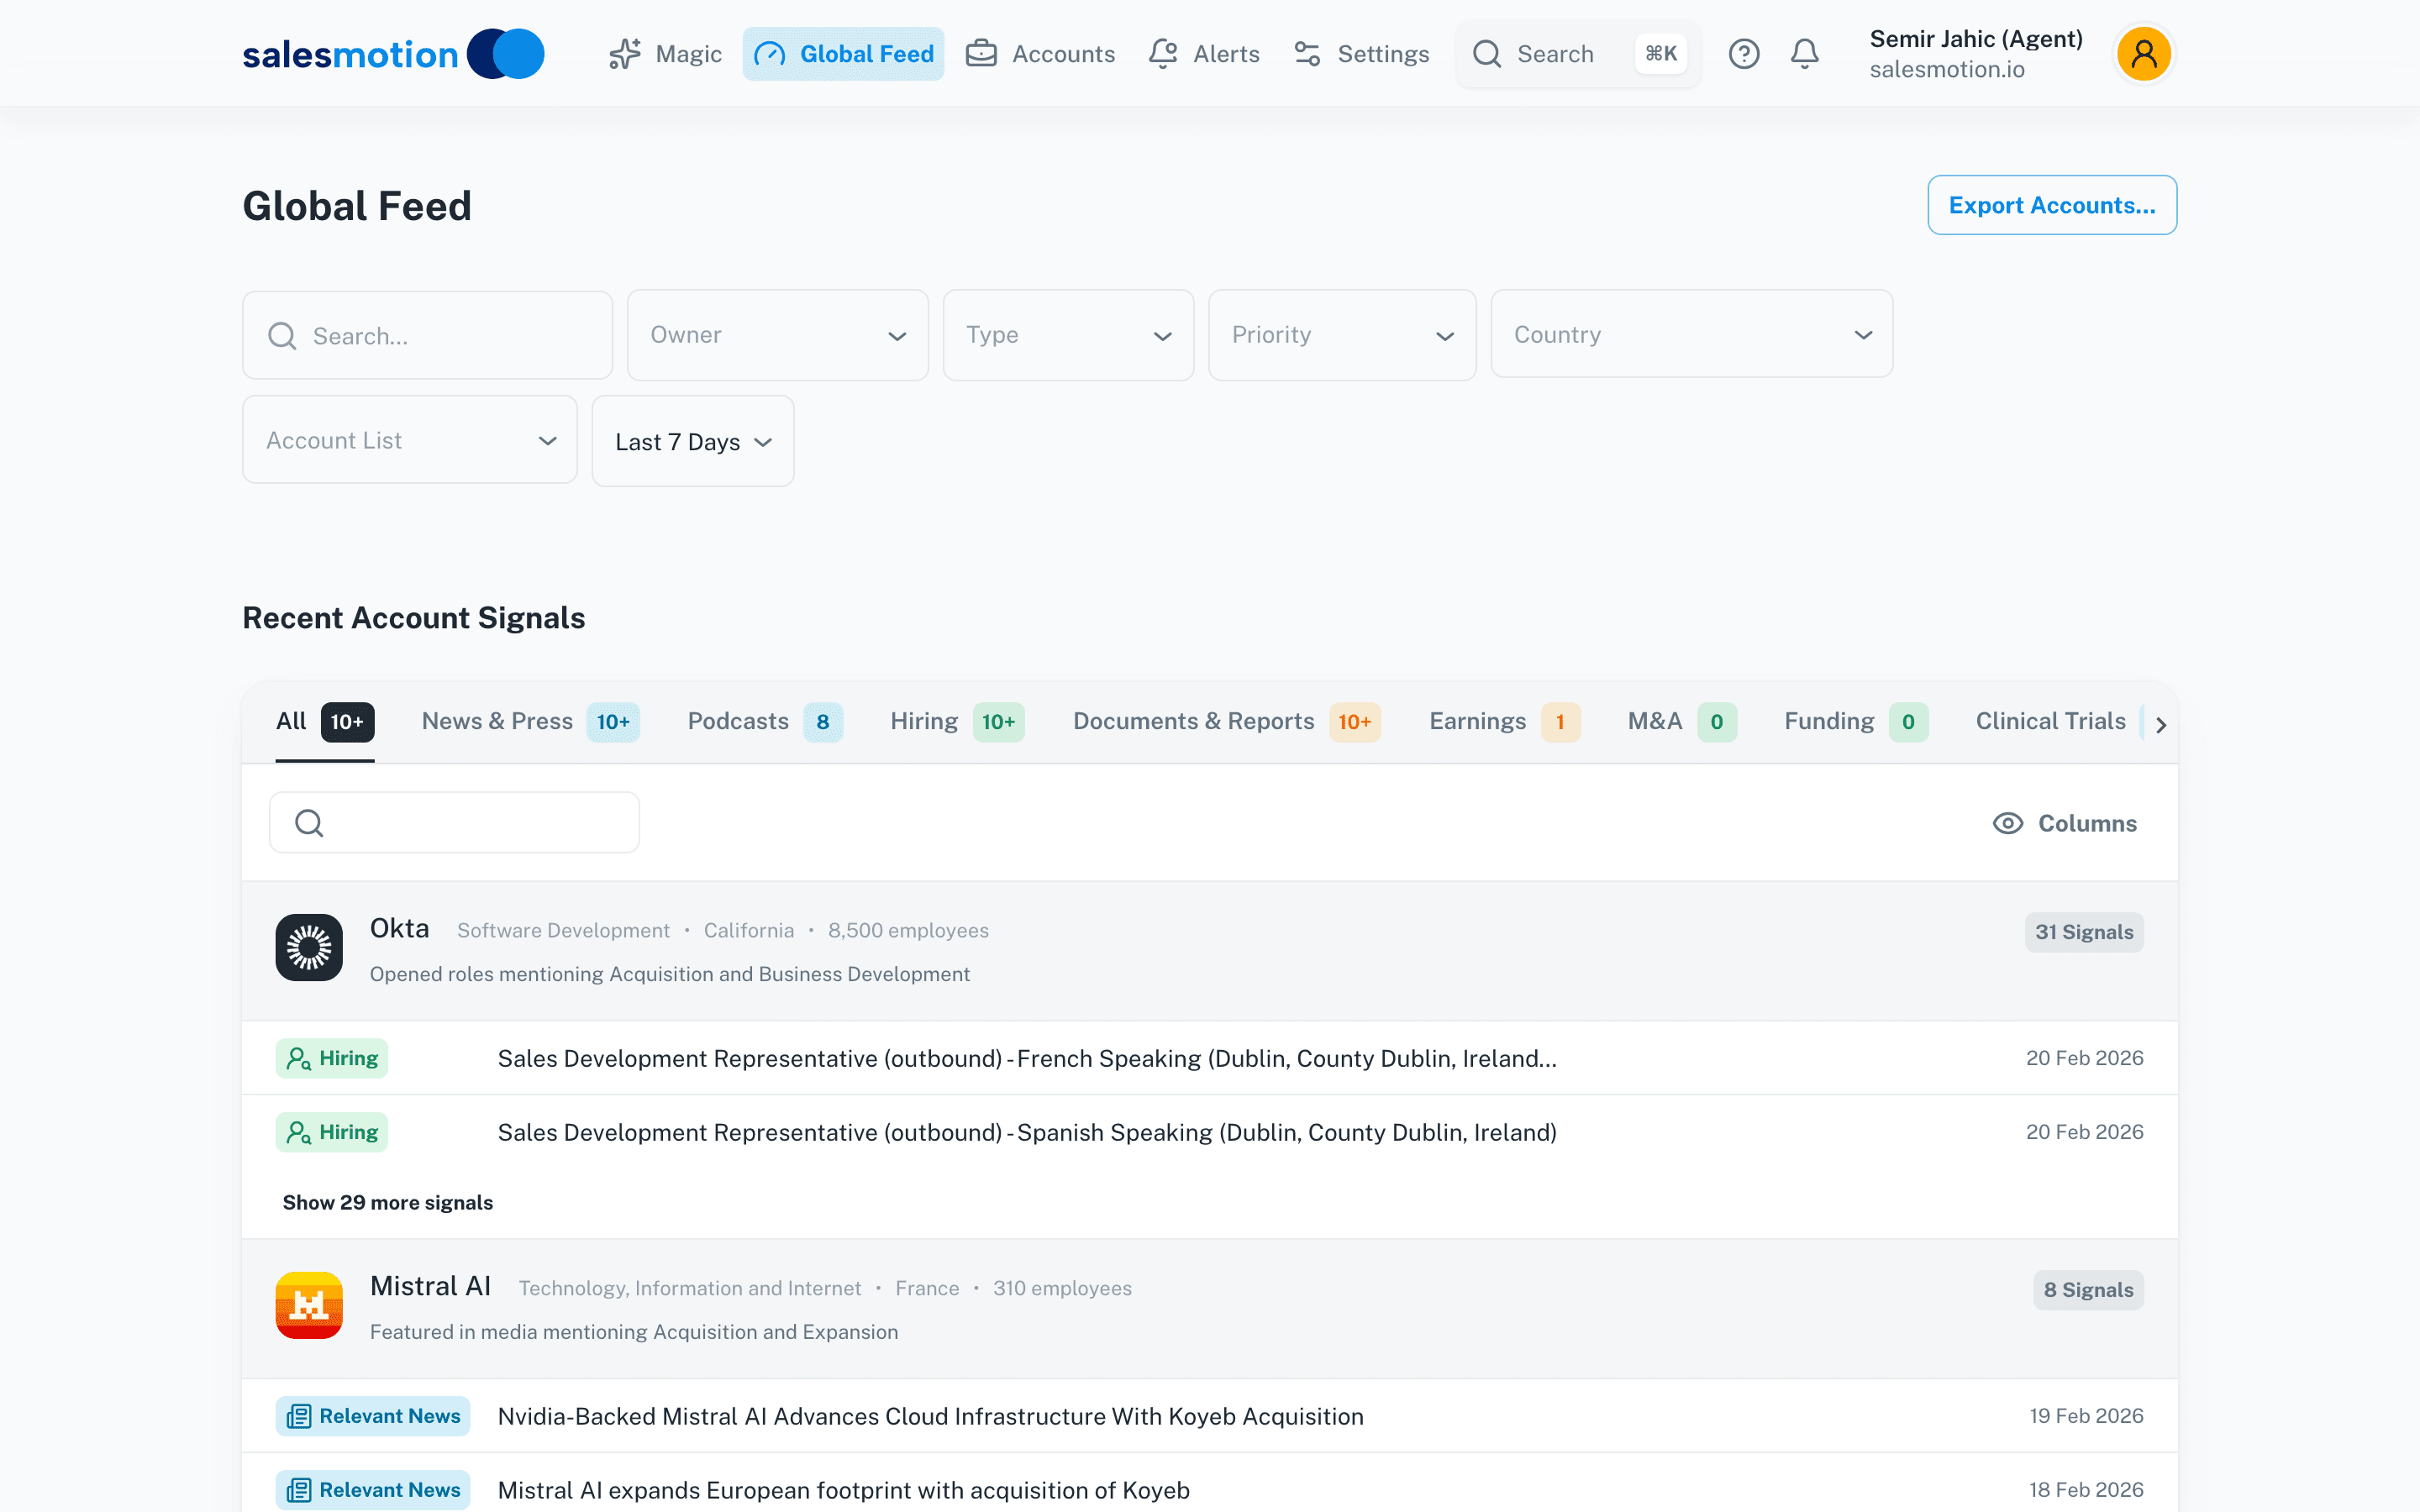Open the Country filter dropdown
This screenshot has height=1512, width=2420.
[x=1691, y=334]
